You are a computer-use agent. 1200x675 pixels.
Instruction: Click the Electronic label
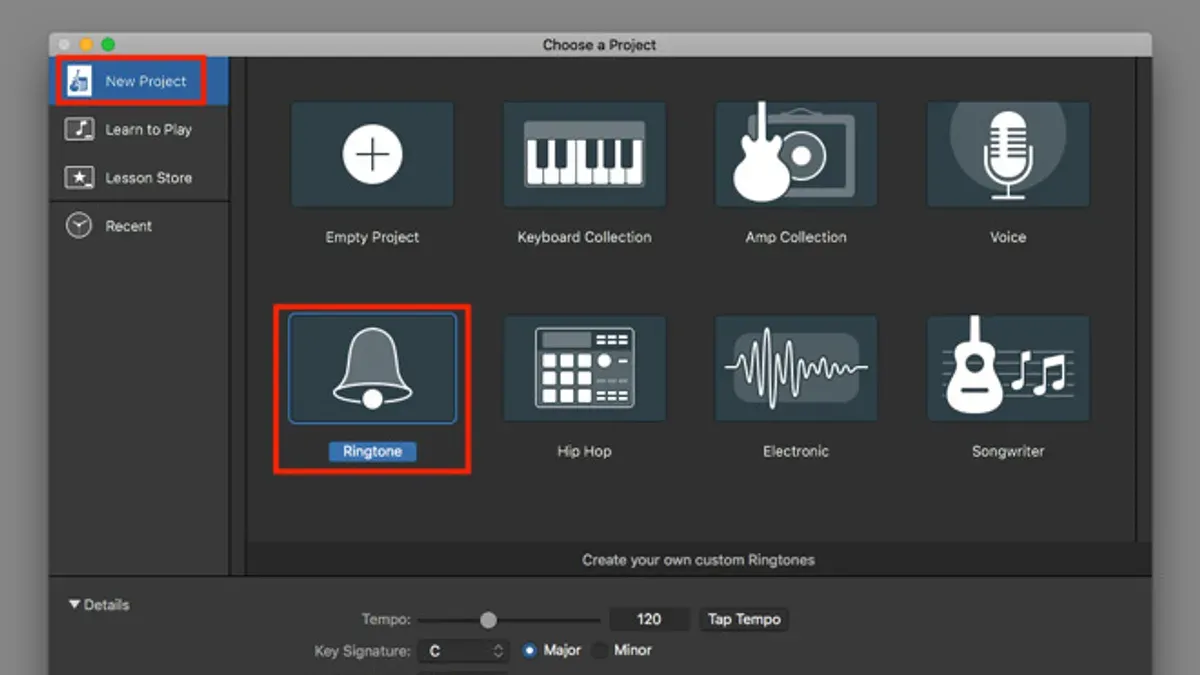click(x=796, y=451)
